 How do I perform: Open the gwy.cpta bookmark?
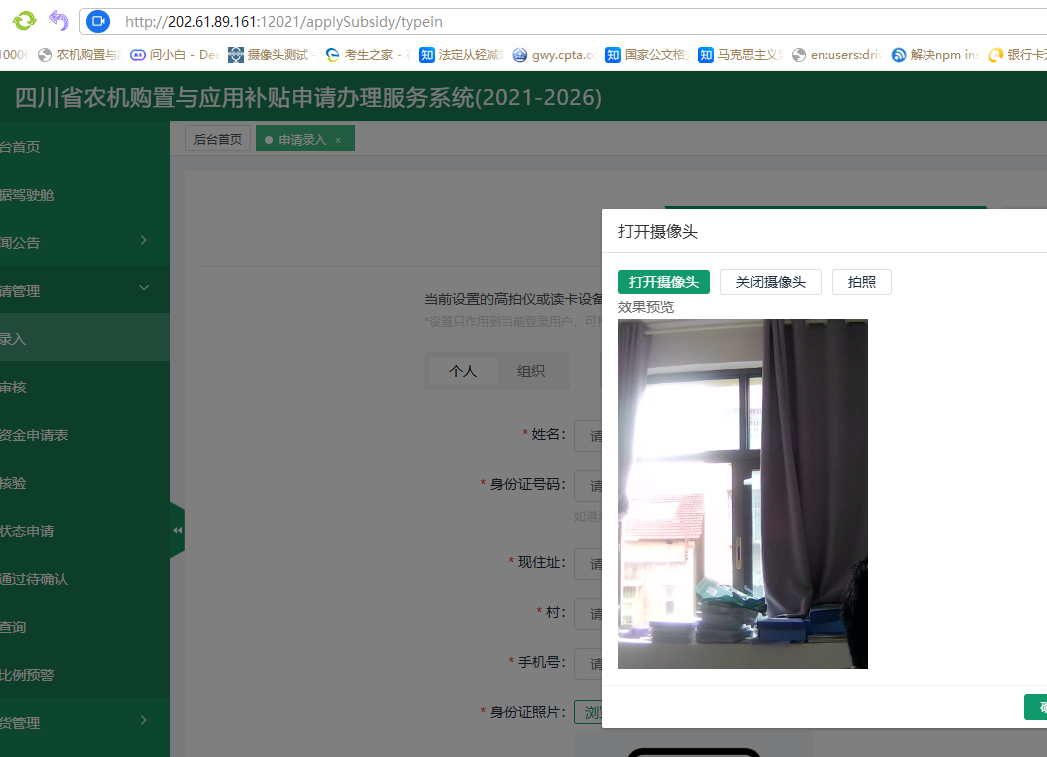[554, 55]
